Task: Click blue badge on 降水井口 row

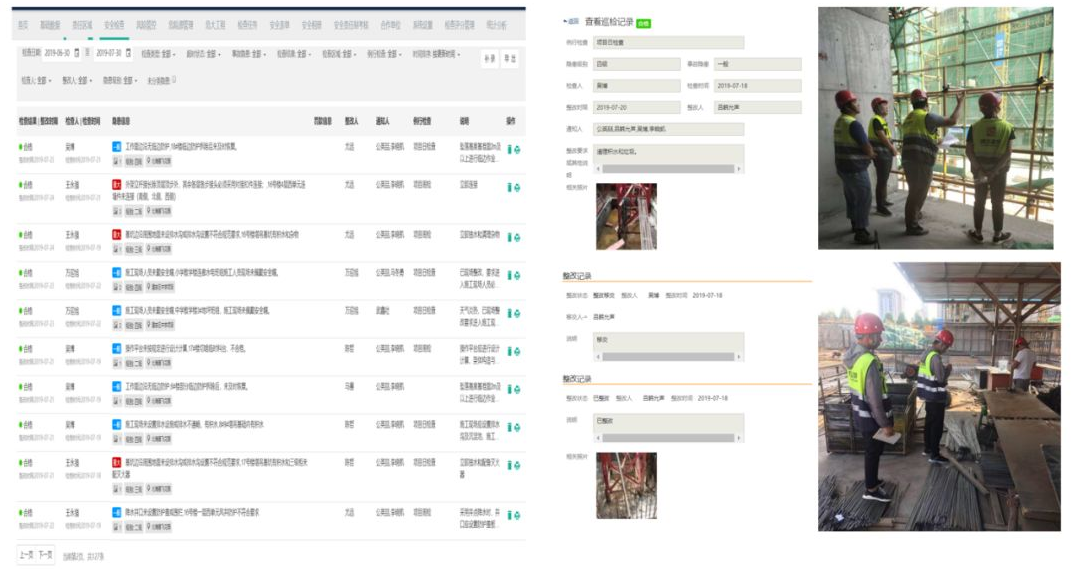Action: pos(117,512)
